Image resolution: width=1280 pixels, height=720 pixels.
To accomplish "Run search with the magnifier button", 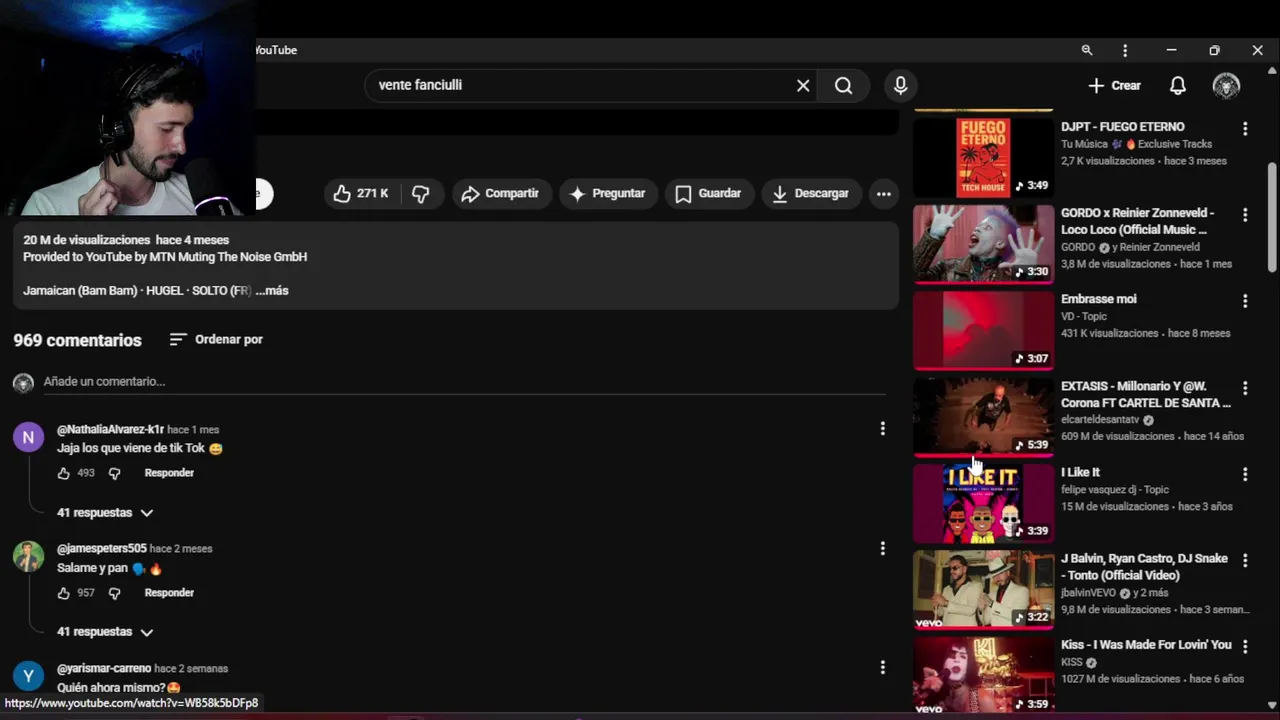I will click(x=844, y=86).
